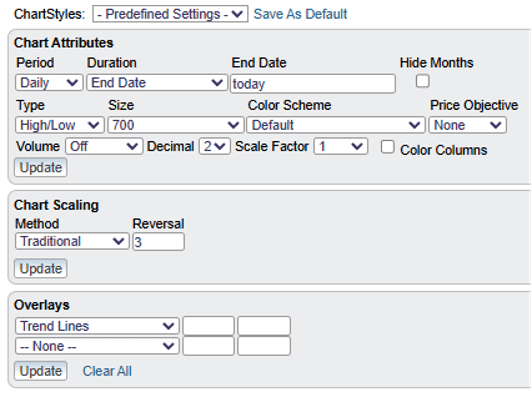The width and height of the screenshot is (532, 397).
Task: Click the first parameter box beside -- None --
Action: point(208,346)
